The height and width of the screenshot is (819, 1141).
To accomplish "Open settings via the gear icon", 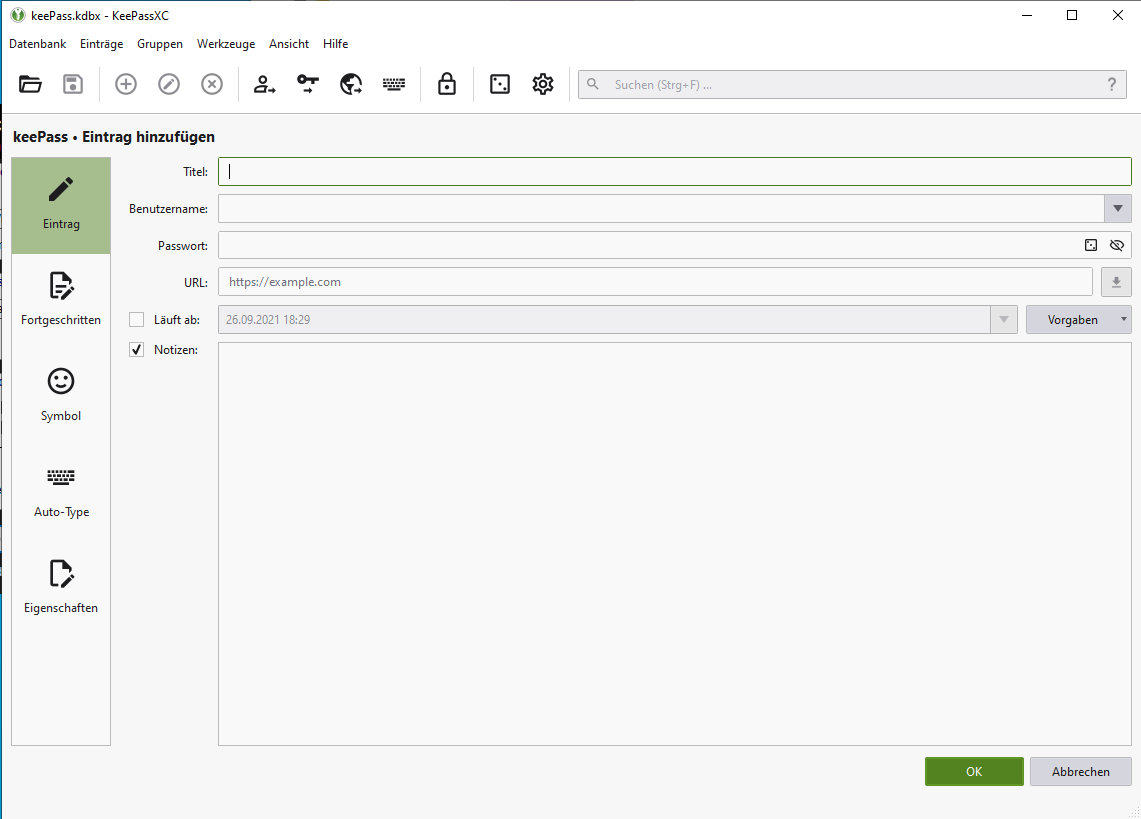I will (543, 85).
